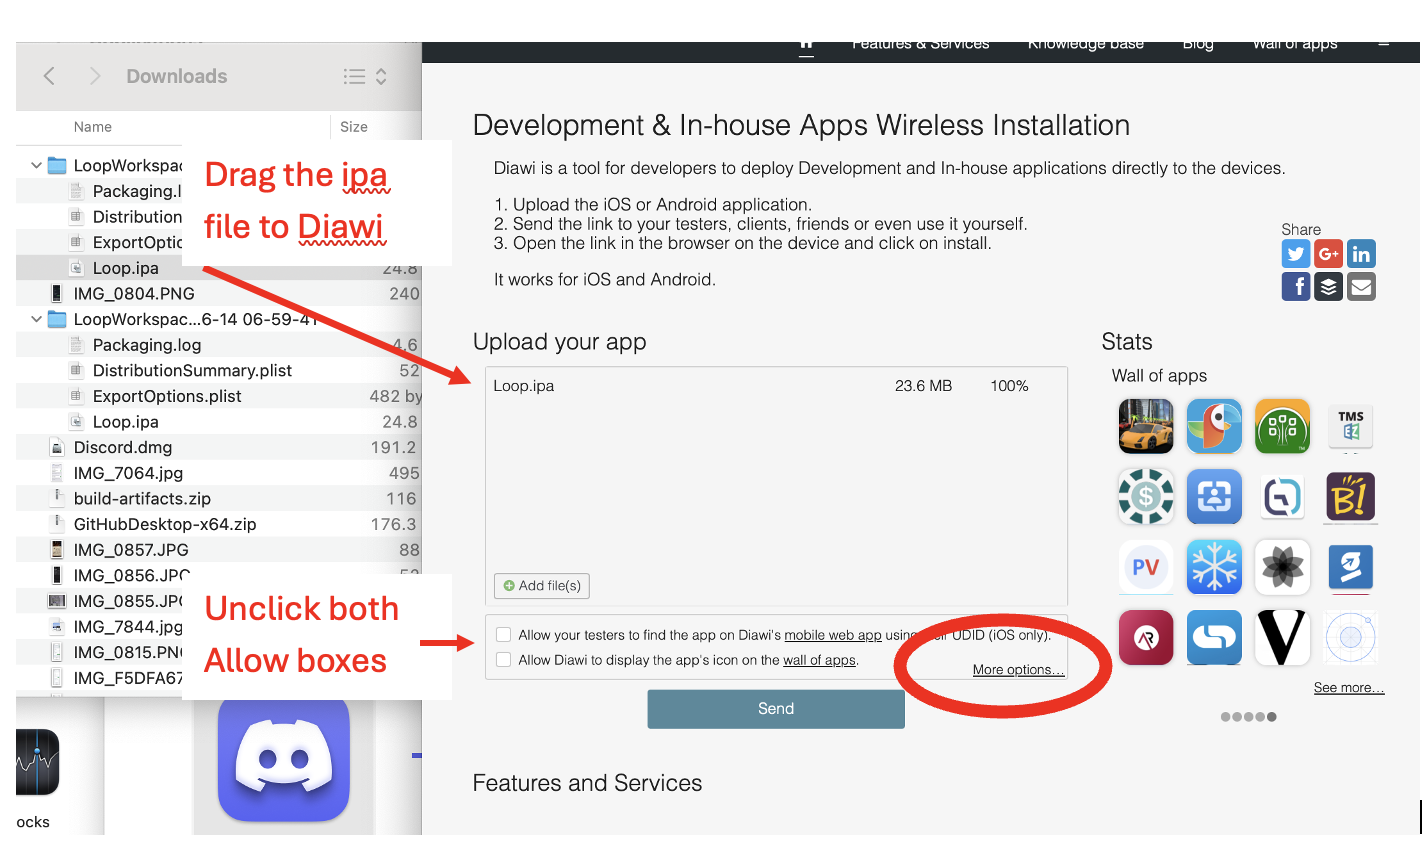The image size is (1422, 842).
Task: Open Stocks app from the Dock
Action: tap(38, 761)
